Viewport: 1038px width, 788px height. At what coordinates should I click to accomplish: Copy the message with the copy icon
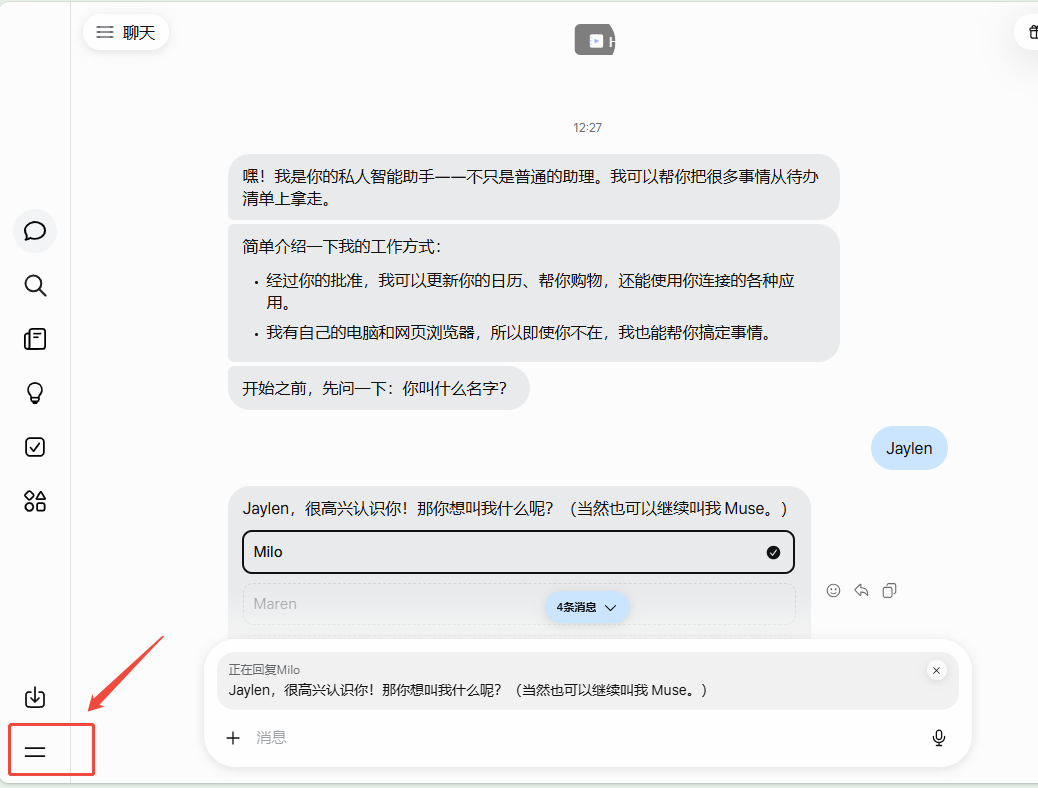[889, 591]
